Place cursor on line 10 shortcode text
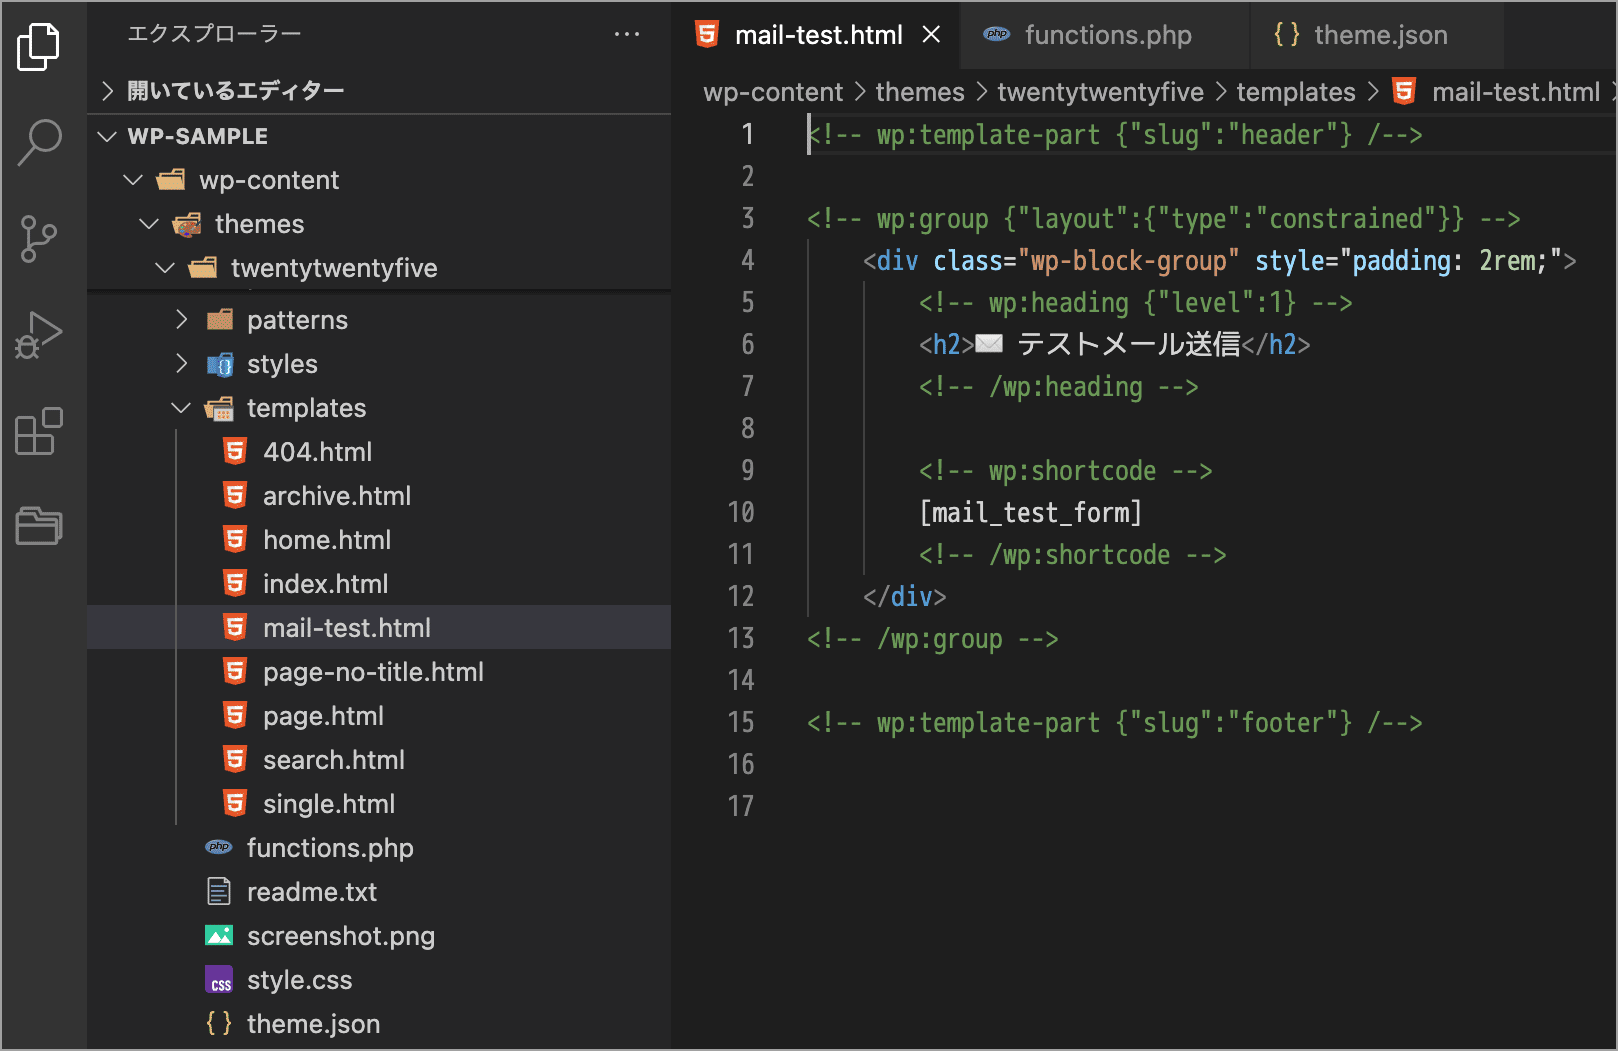 point(1030,513)
